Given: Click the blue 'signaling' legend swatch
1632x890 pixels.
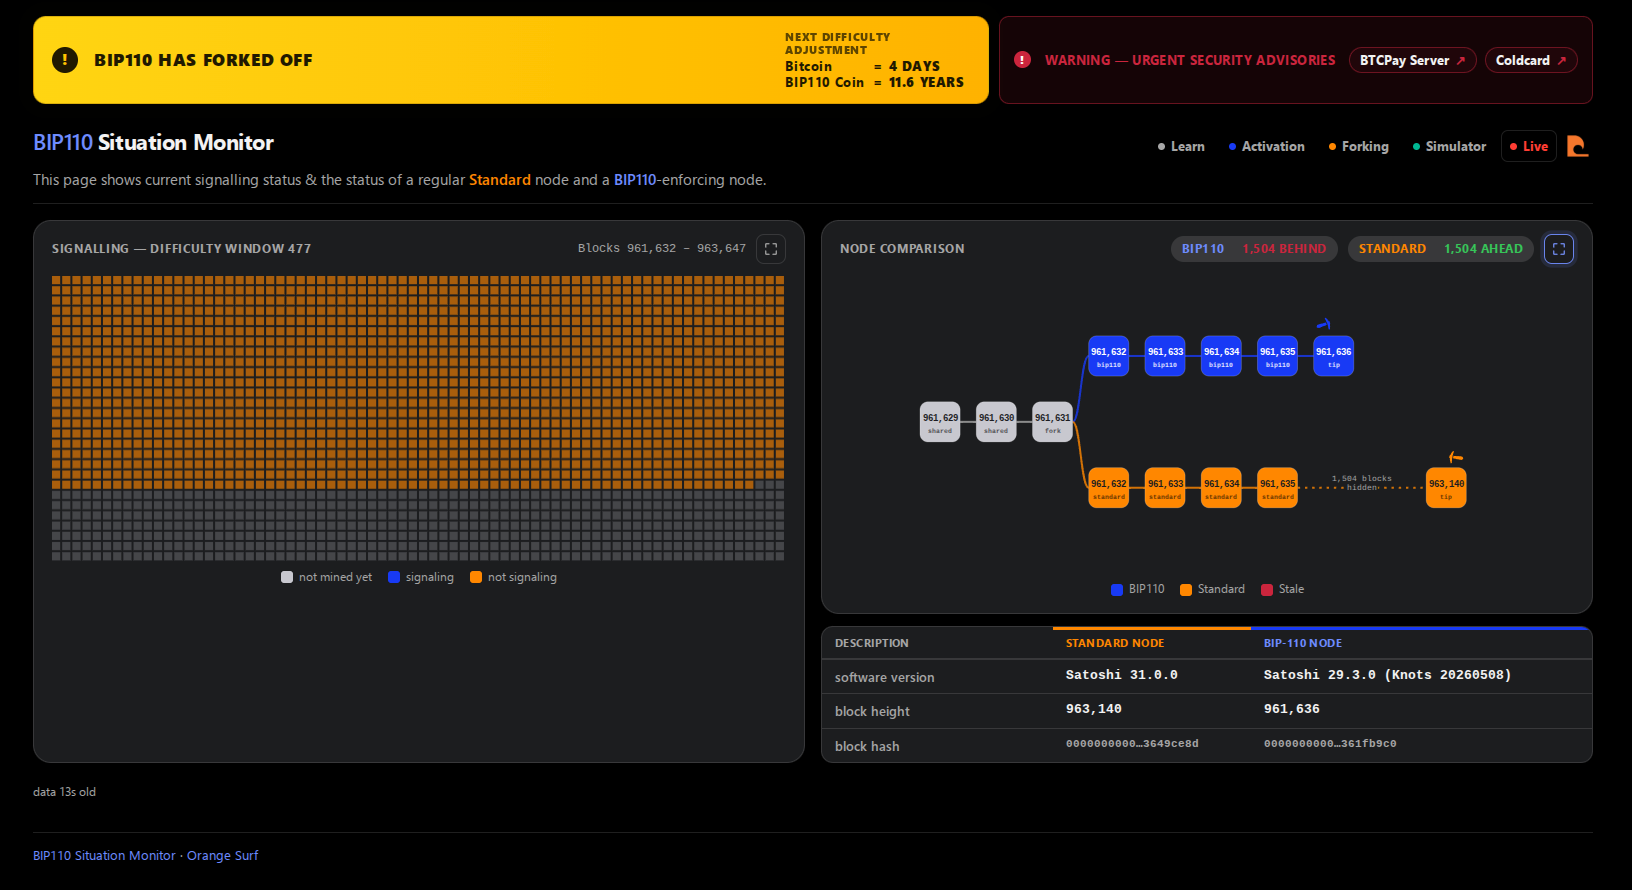Looking at the screenshot, I should coord(394,577).
